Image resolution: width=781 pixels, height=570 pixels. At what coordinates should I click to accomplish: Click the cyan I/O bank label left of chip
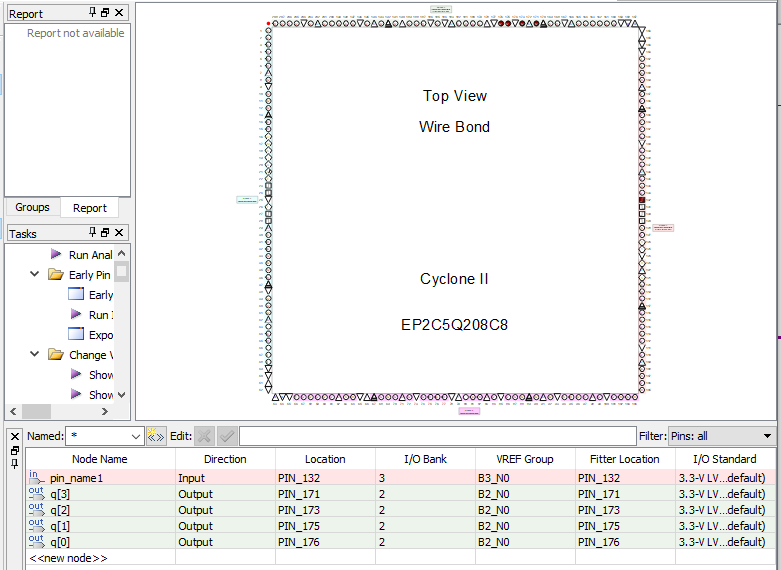[247, 200]
